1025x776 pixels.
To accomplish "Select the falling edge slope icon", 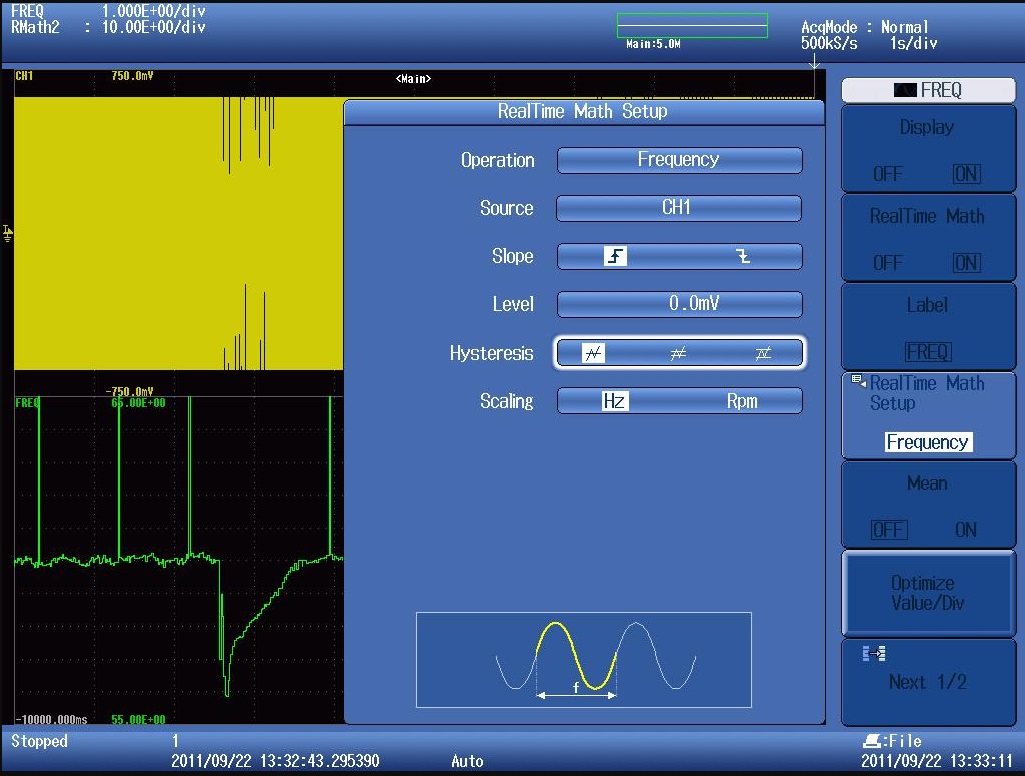I will 742,256.
